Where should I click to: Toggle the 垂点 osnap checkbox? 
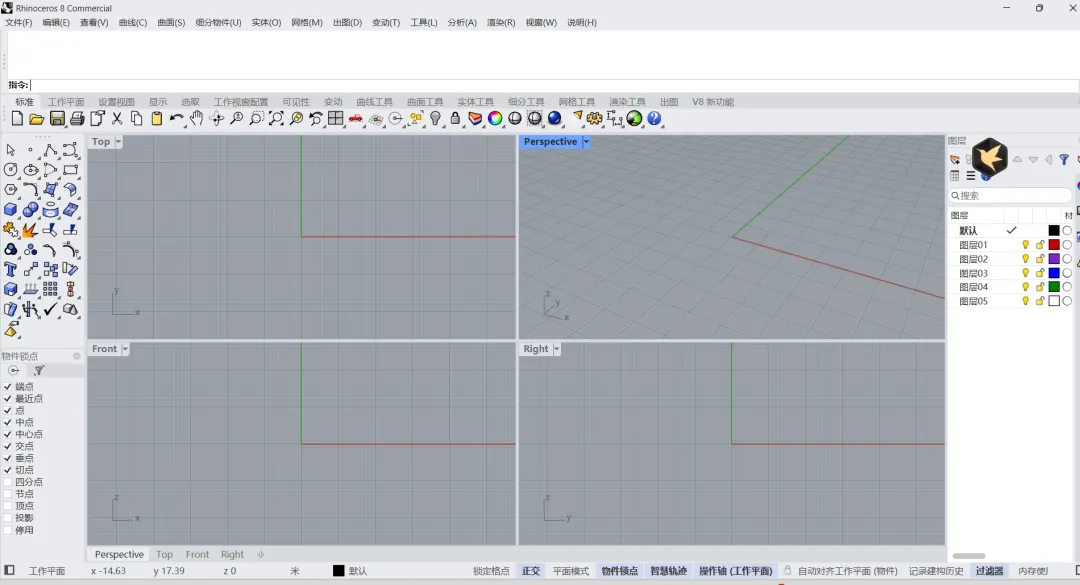pyautogui.click(x=8, y=458)
